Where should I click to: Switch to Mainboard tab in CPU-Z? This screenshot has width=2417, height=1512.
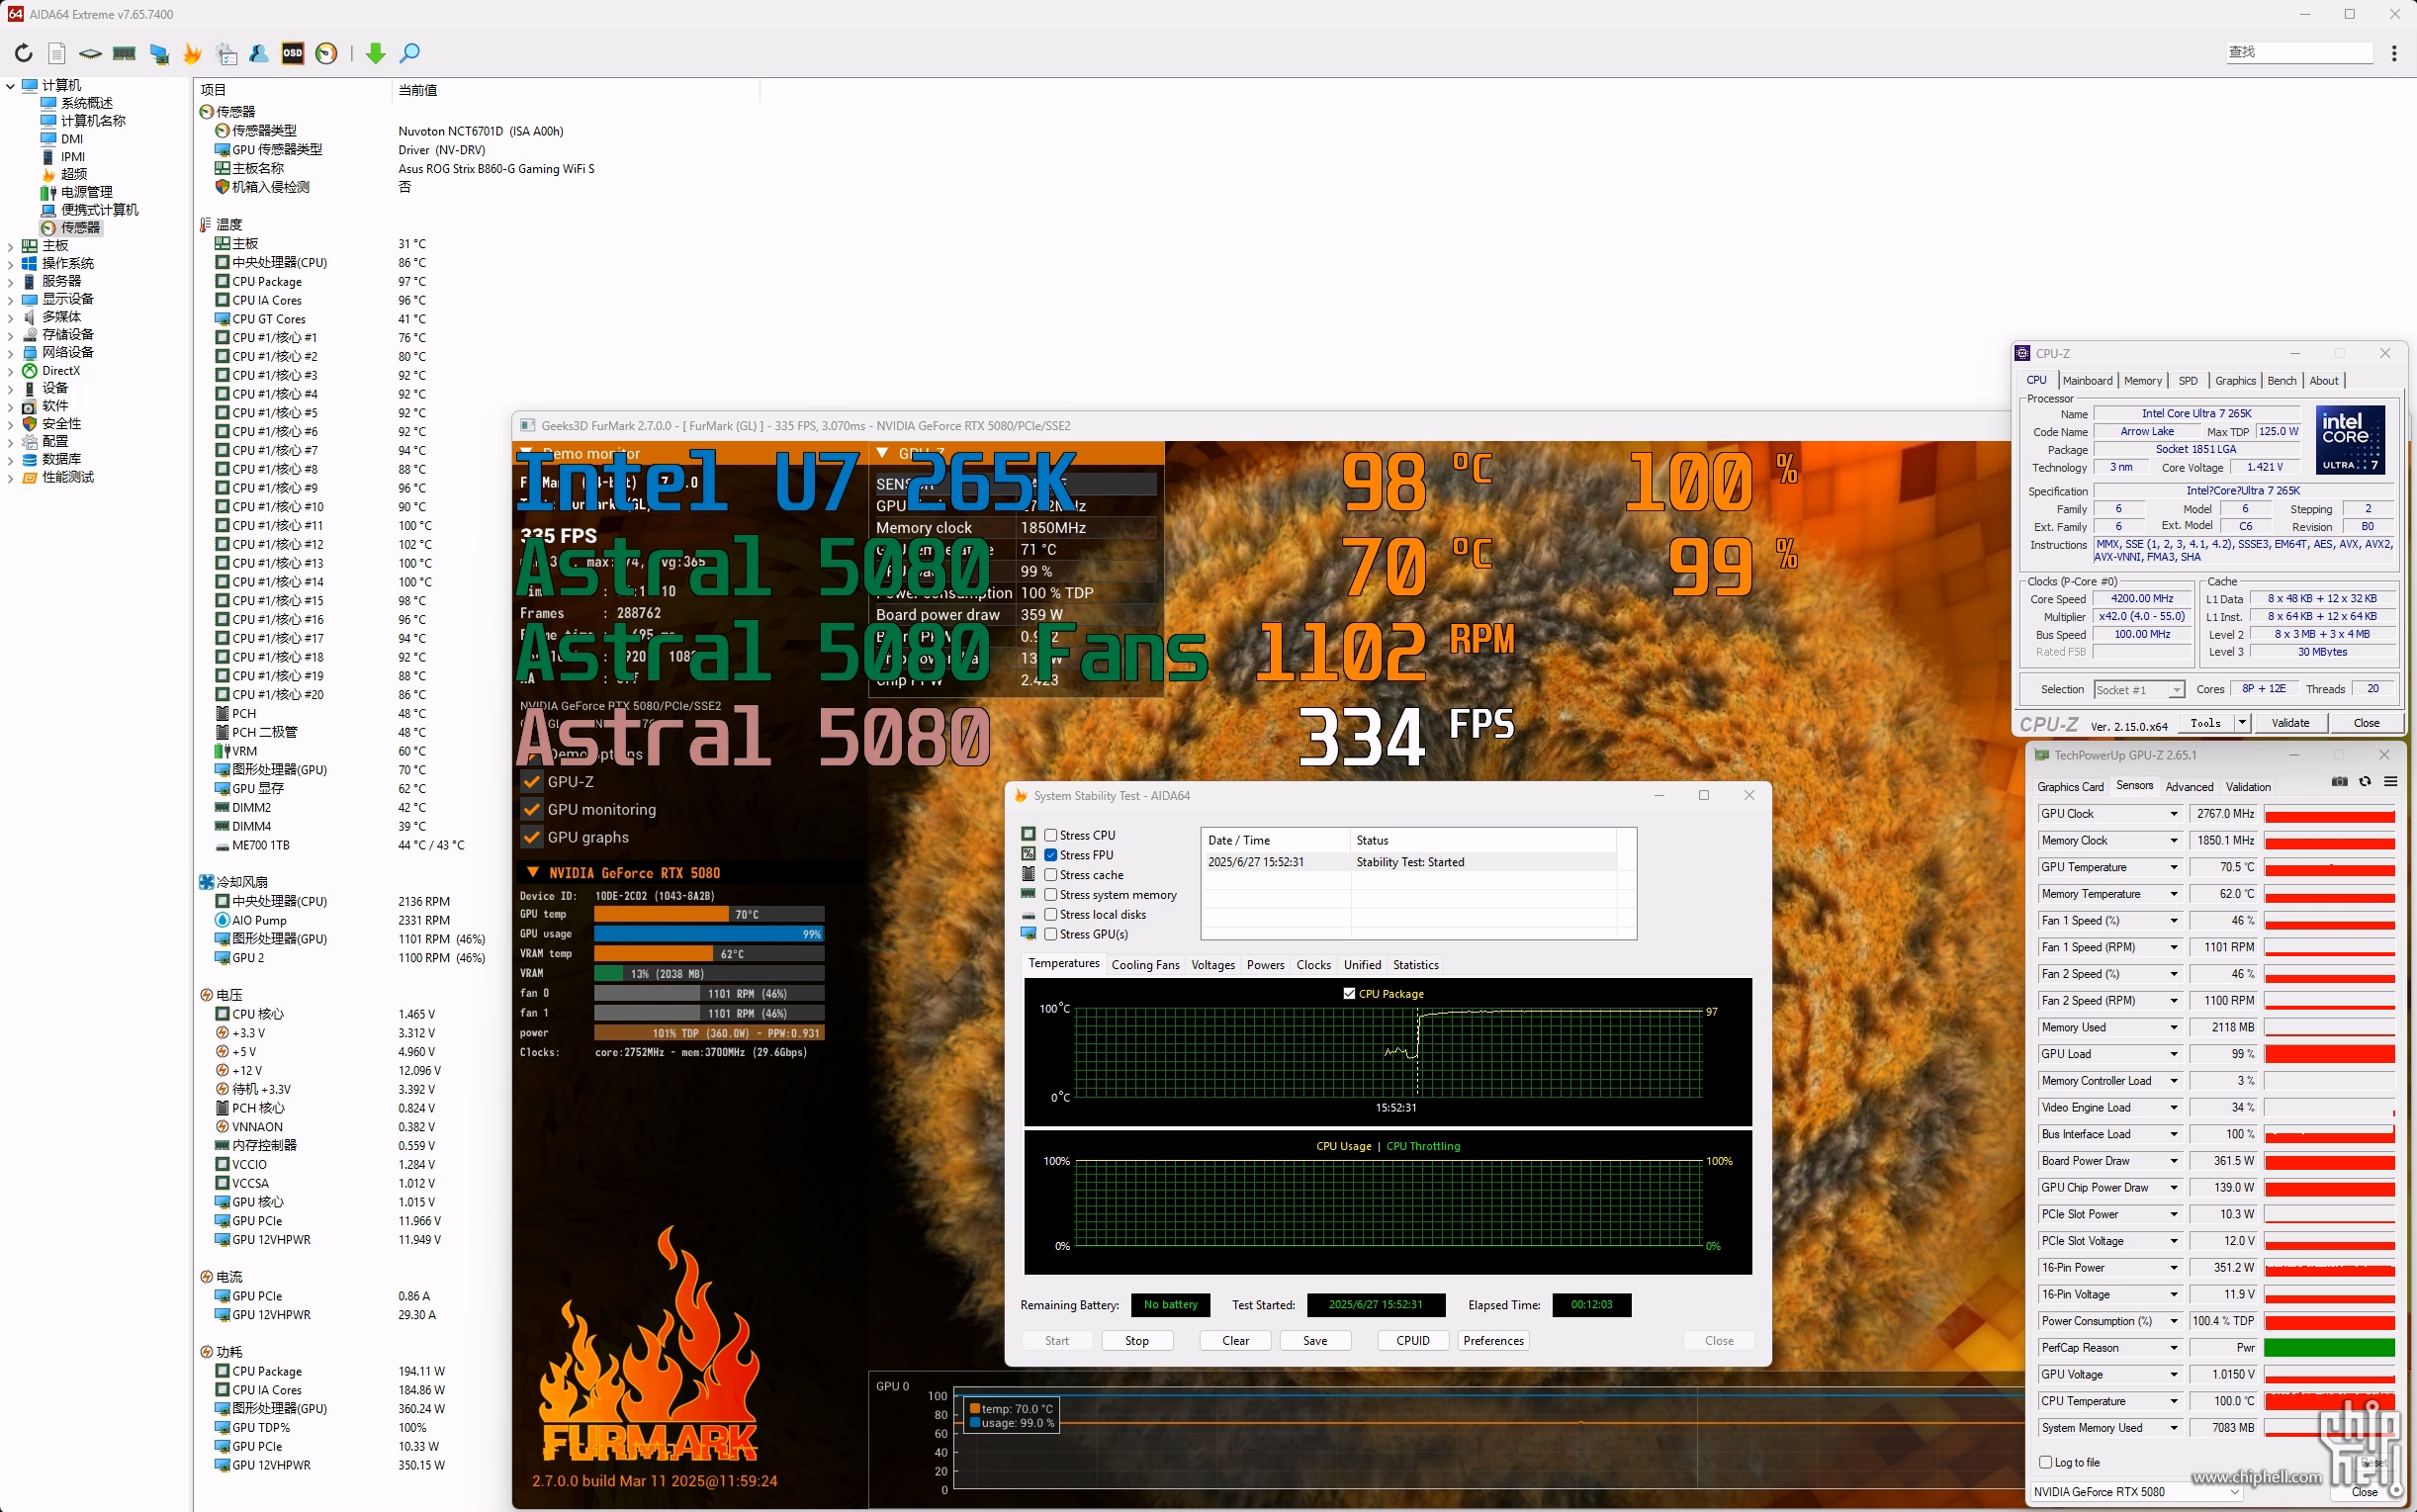pyautogui.click(x=2087, y=380)
